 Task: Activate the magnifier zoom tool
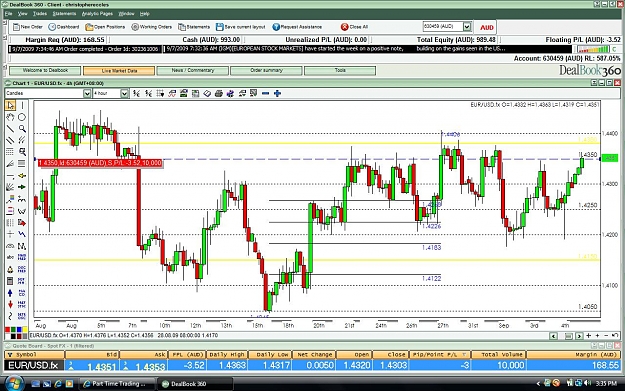[x=22, y=129]
